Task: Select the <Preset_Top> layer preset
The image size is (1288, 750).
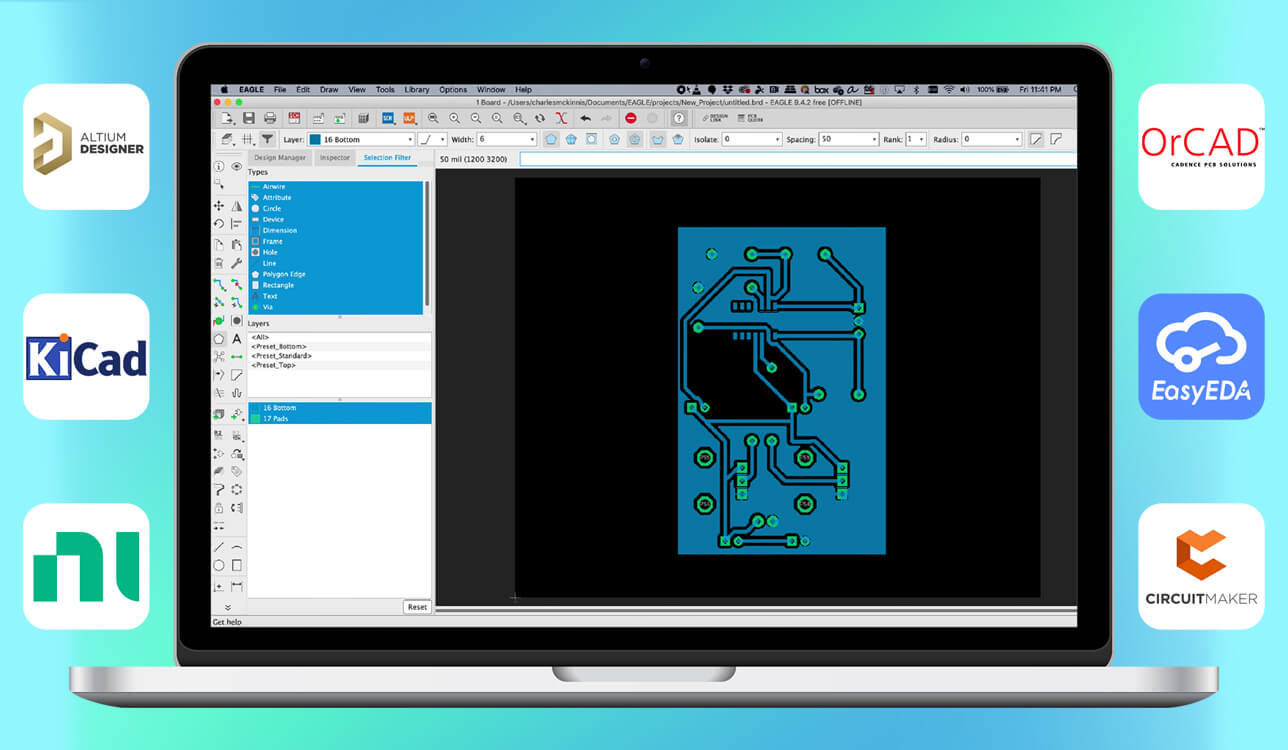Action: click(339, 365)
